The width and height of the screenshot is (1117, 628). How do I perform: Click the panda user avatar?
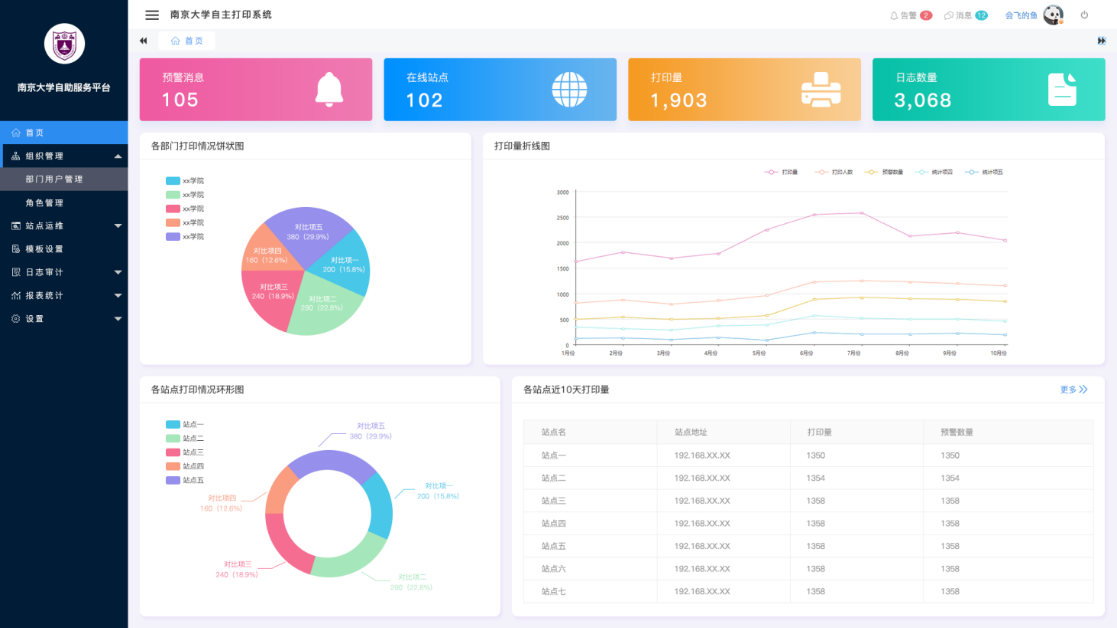click(1053, 15)
